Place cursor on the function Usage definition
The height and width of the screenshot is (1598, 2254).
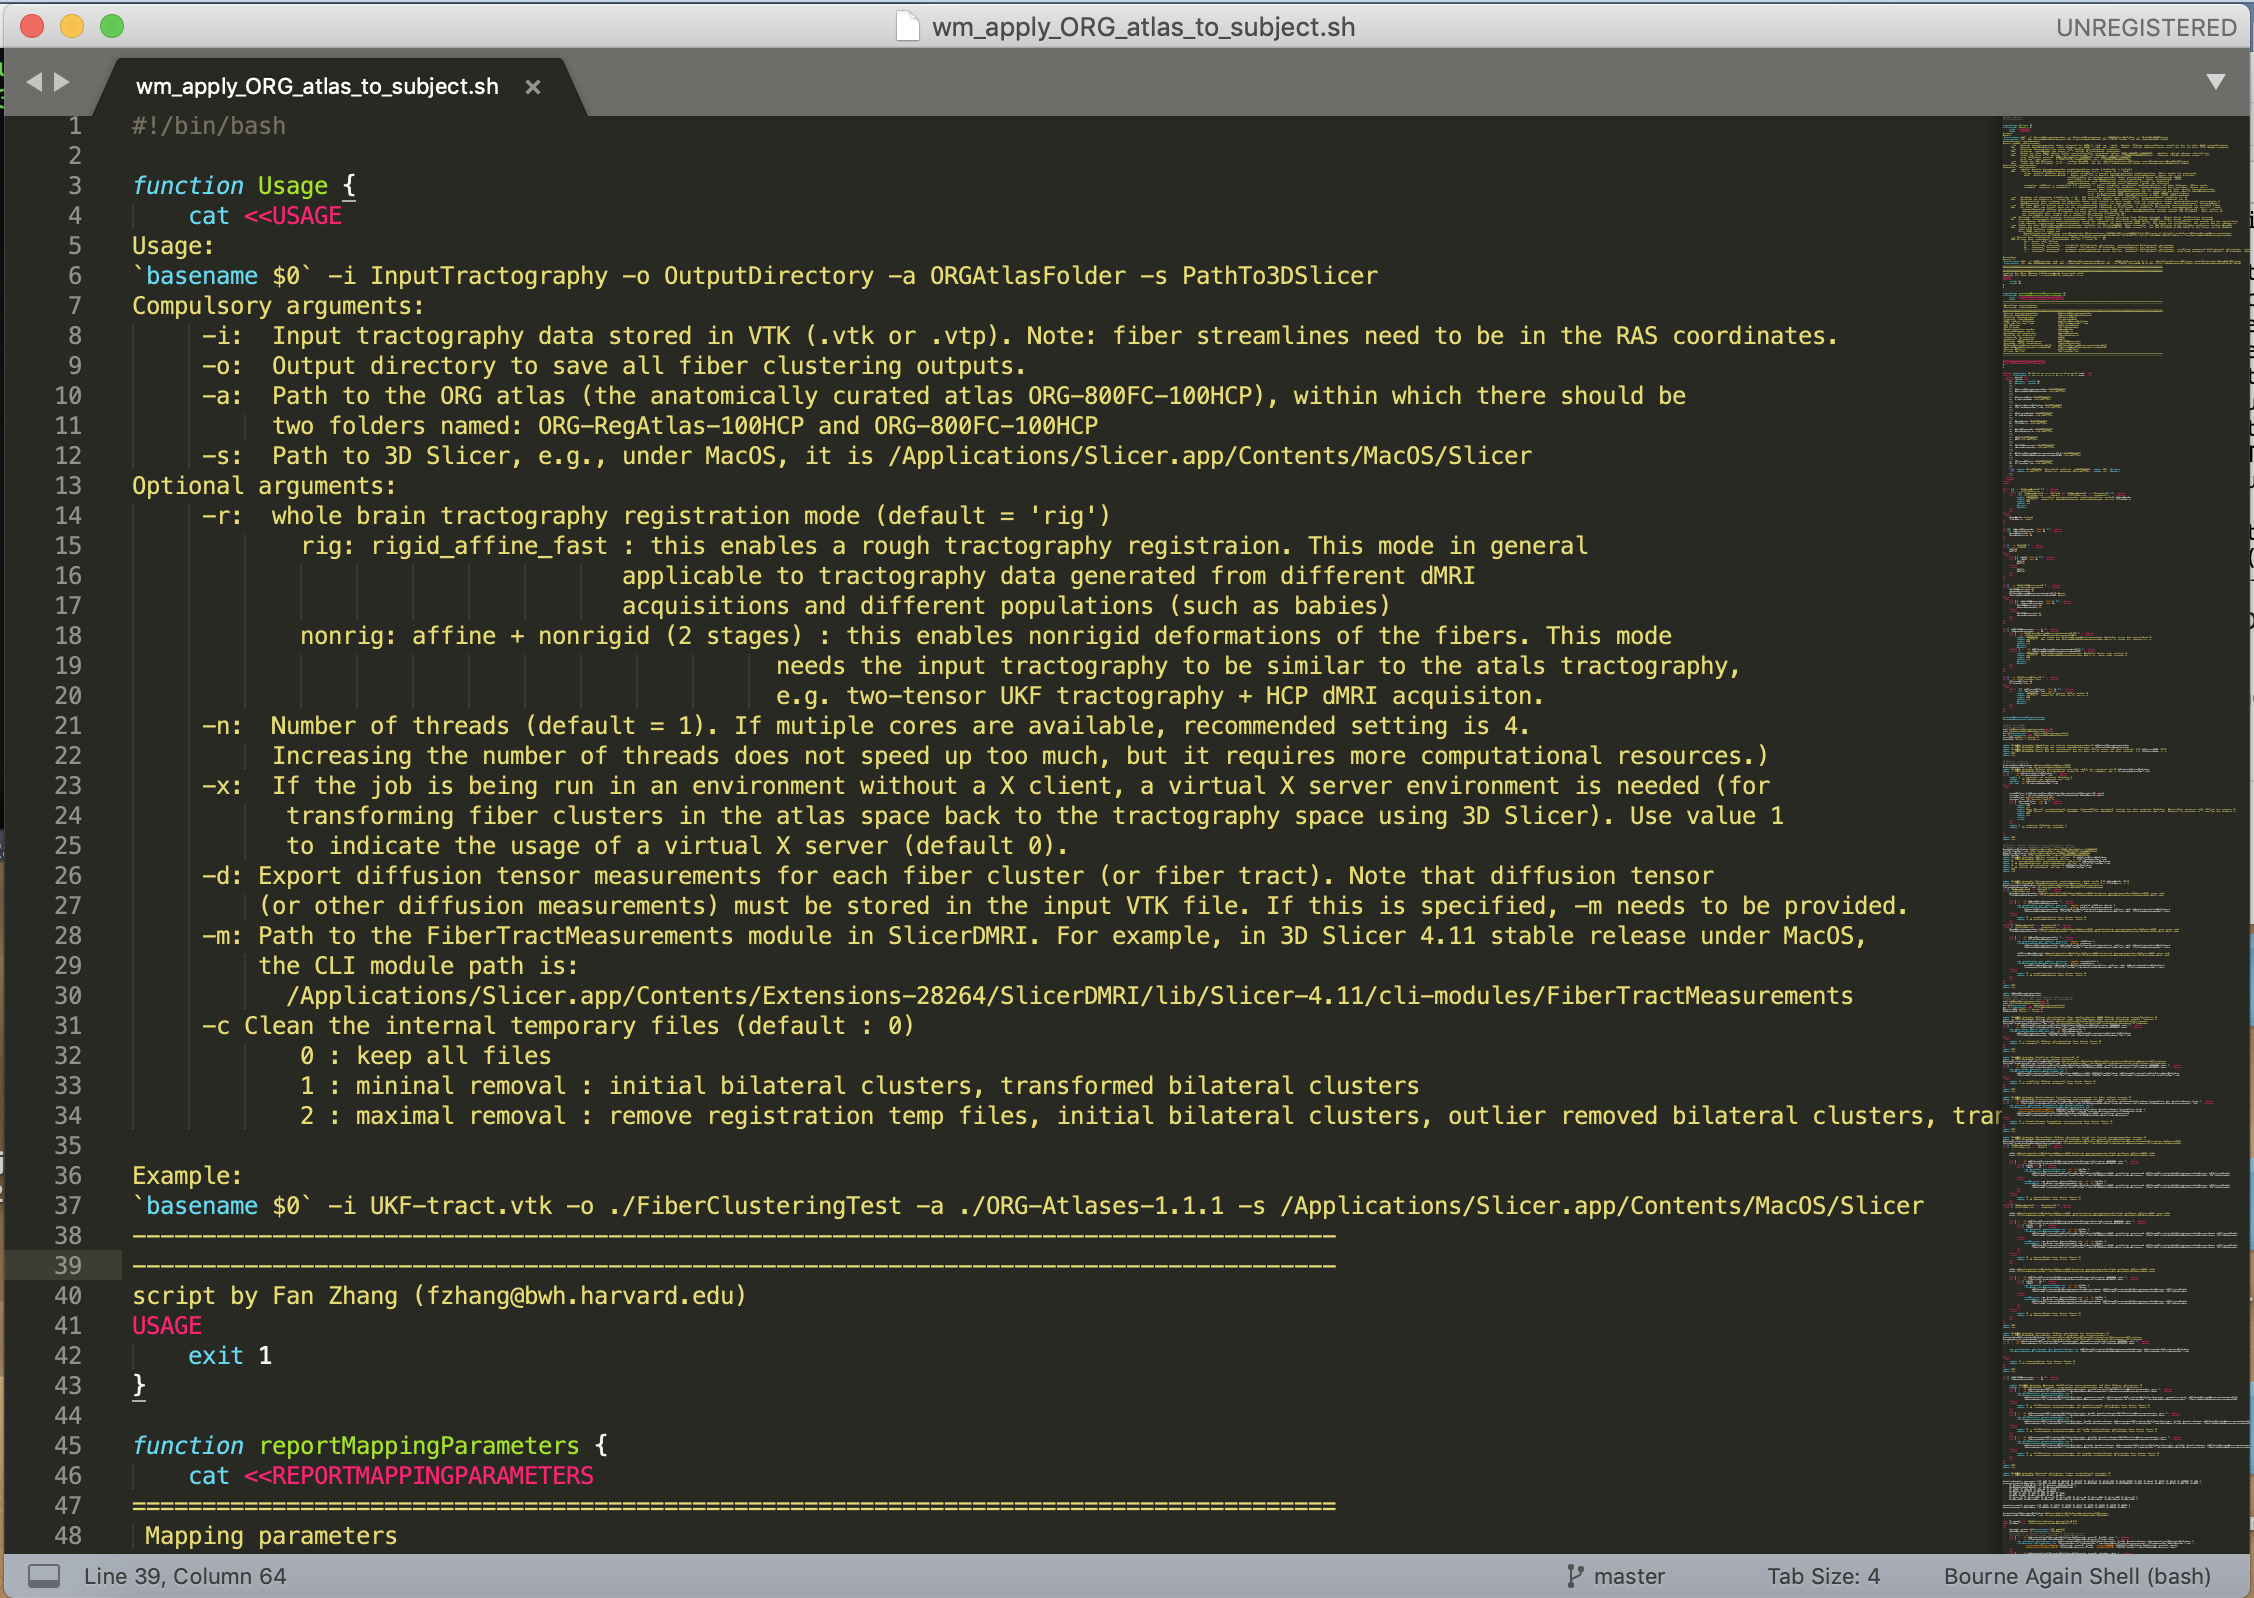point(291,185)
